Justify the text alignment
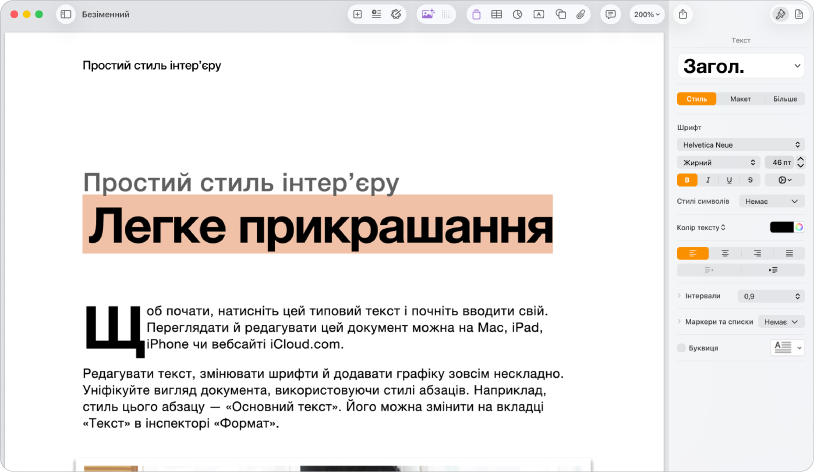This screenshot has width=814, height=473. 789,253
